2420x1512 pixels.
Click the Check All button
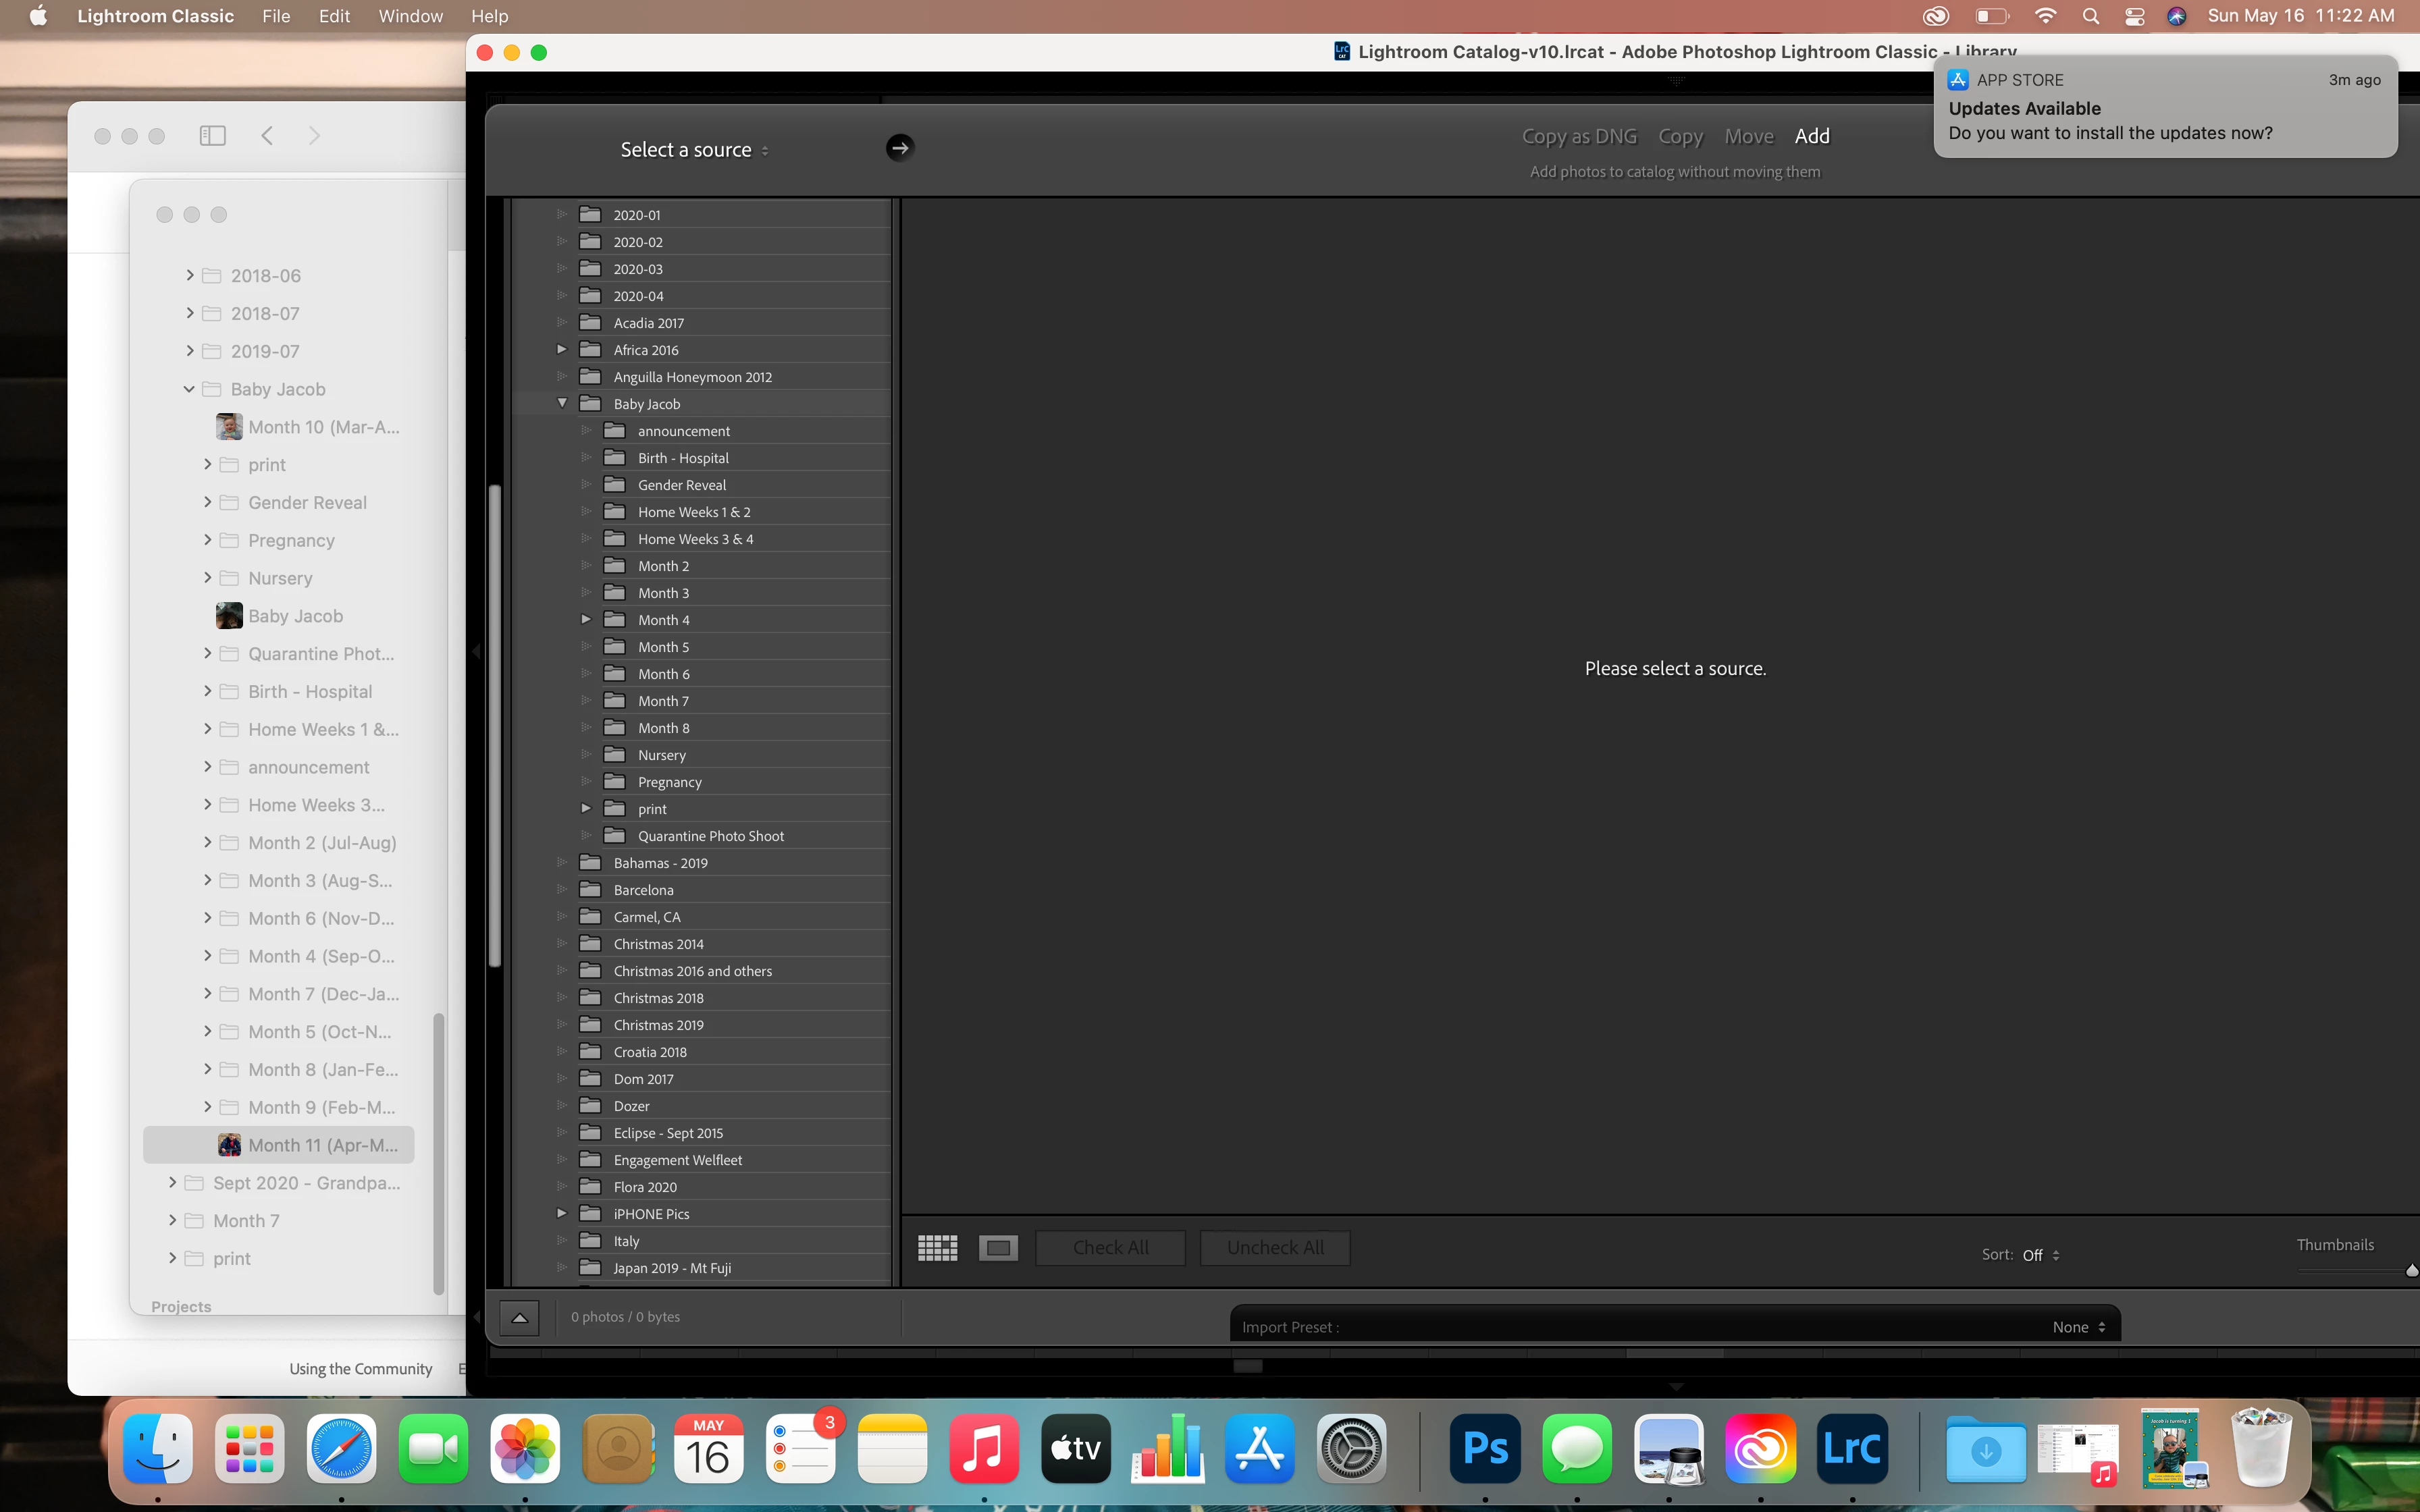(1110, 1247)
